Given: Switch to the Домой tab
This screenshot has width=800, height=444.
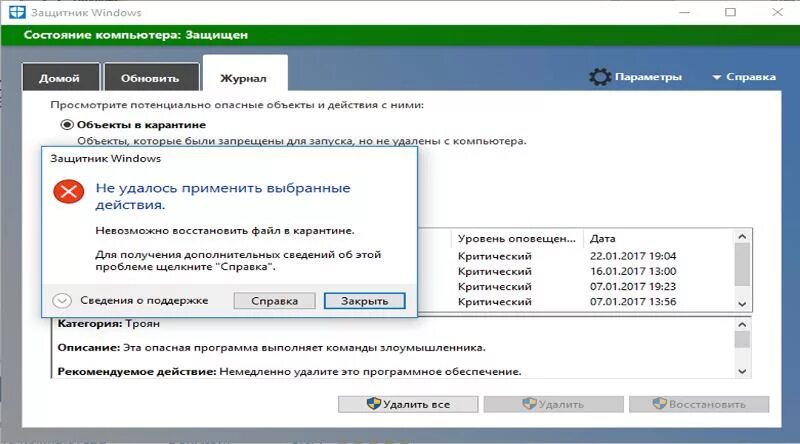Looking at the screenshot, I should (x=60, y=78).
